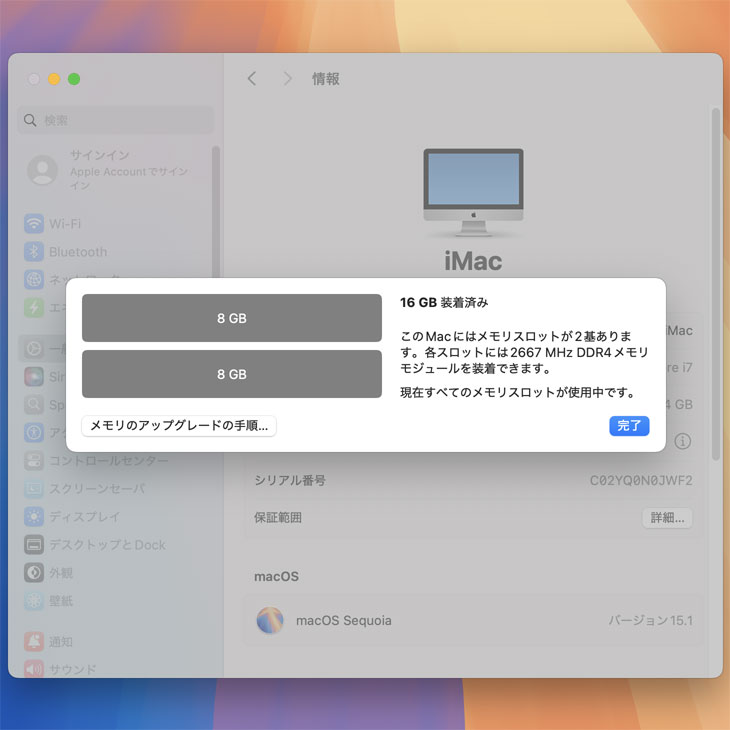Screen dimensions: 730x730
Task: Open ディスプレイ settings
Action: tap(84, 517)
